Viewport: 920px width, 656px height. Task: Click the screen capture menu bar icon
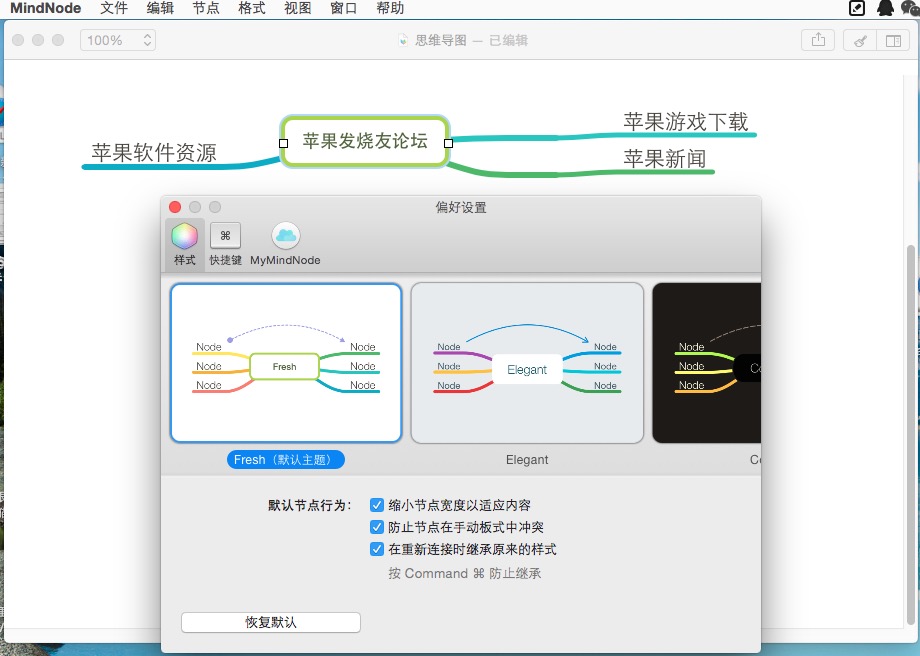pos(857,8)
